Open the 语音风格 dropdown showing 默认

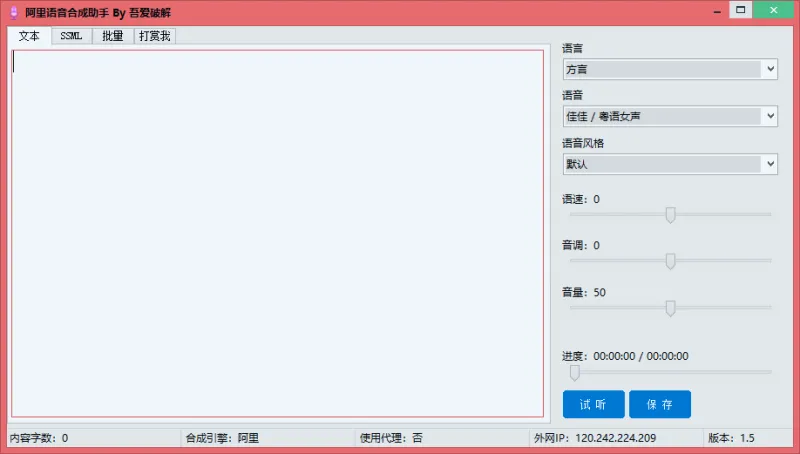pos(670,164)
